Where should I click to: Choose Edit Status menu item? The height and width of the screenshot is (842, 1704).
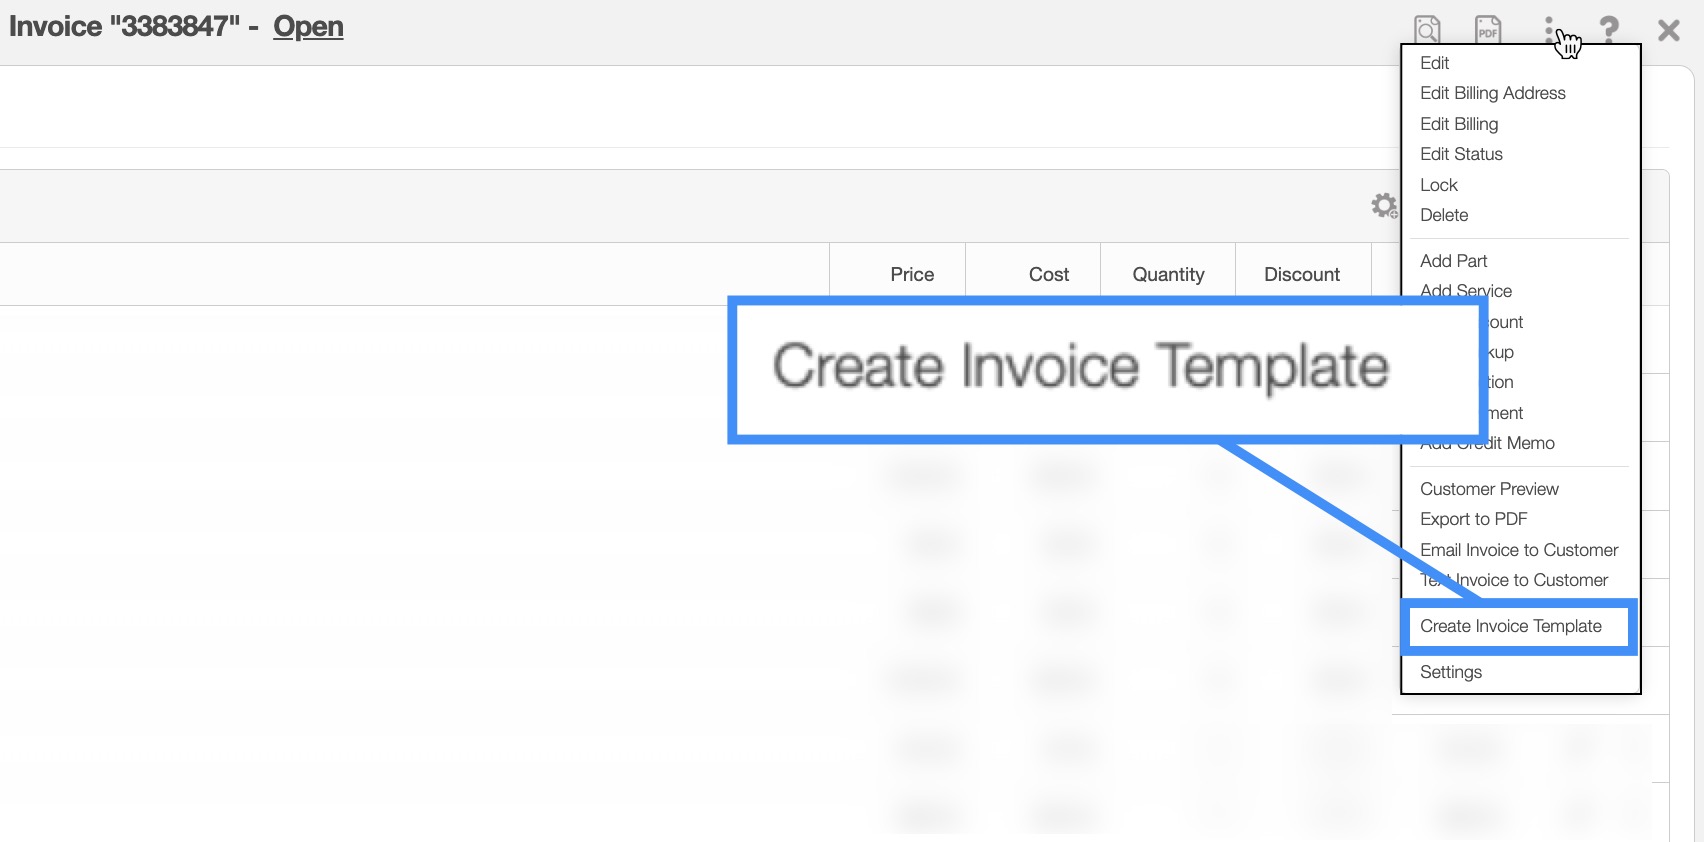coord(1461,154)
